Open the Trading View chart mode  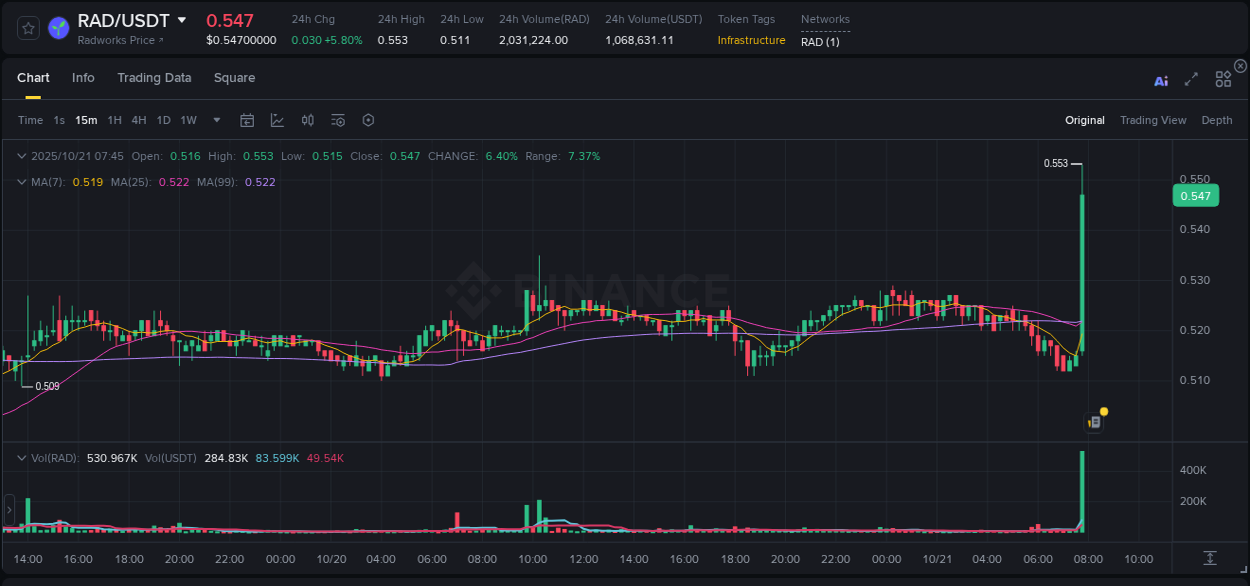click(1152, 119)
